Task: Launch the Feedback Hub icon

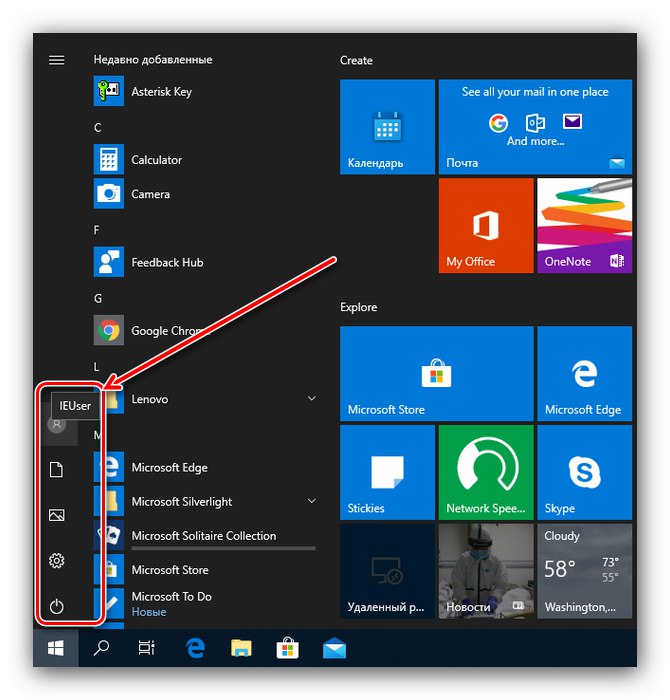Action: 108,262
